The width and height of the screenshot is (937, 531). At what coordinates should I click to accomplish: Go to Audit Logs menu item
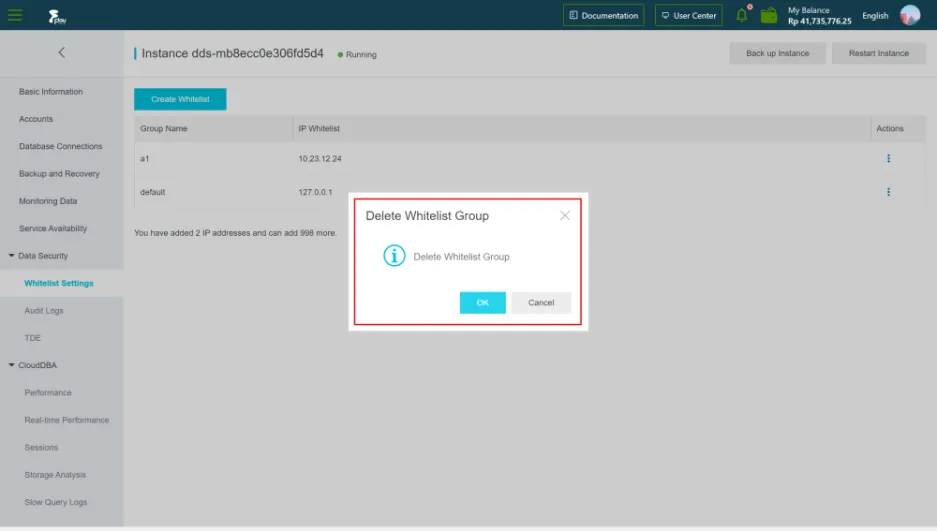pos(44,311)
